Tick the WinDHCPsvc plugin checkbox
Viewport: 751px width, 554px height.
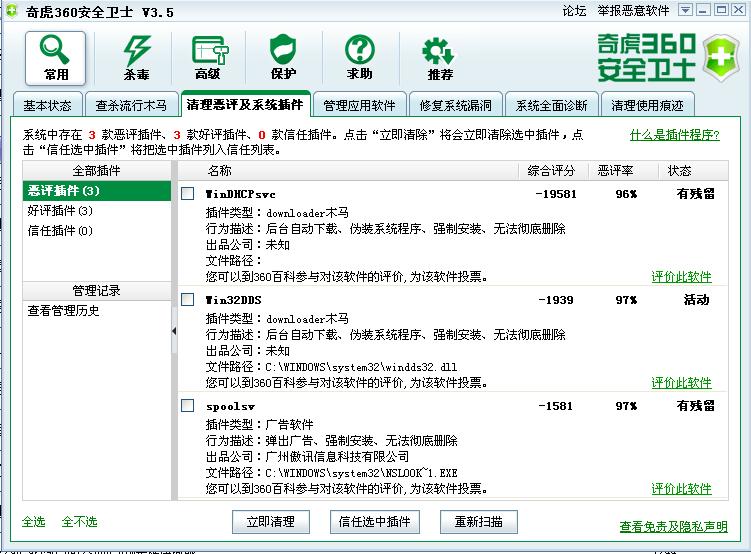188,193
